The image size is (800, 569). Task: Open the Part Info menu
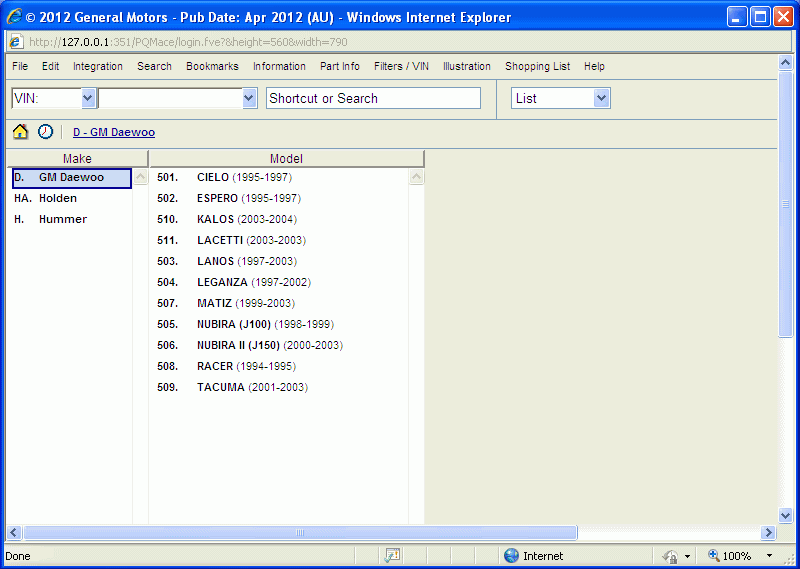point(340,66)
